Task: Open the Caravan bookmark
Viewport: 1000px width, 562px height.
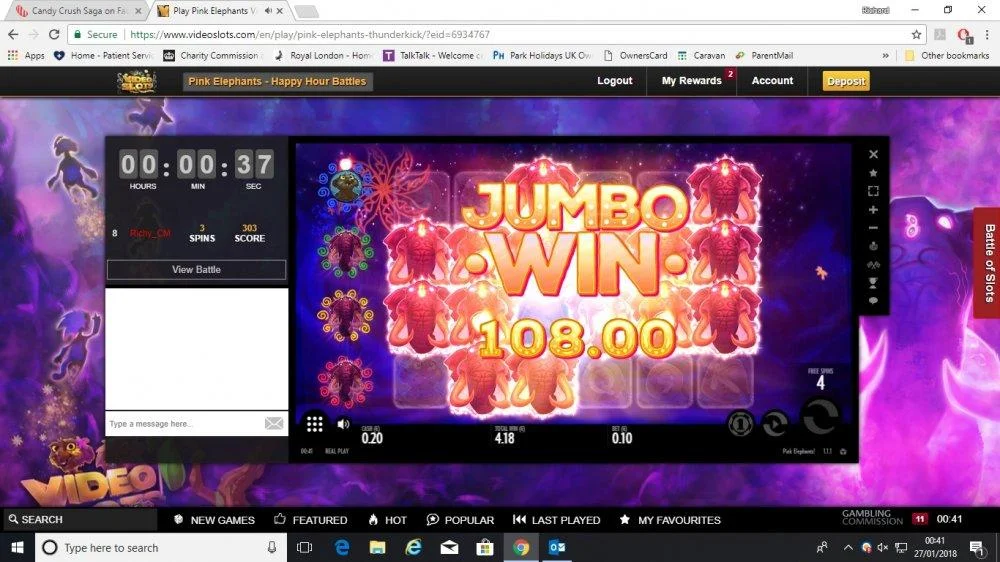Action: click(701, 55)
